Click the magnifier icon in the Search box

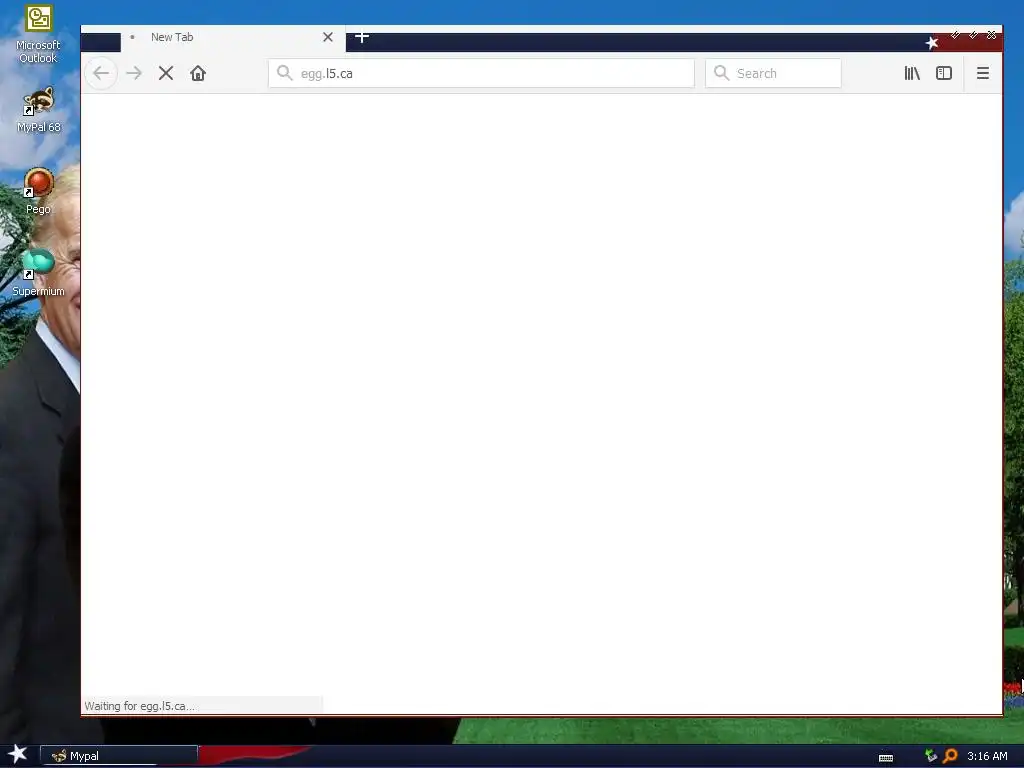pyautogui.click(x=722, y=72)
